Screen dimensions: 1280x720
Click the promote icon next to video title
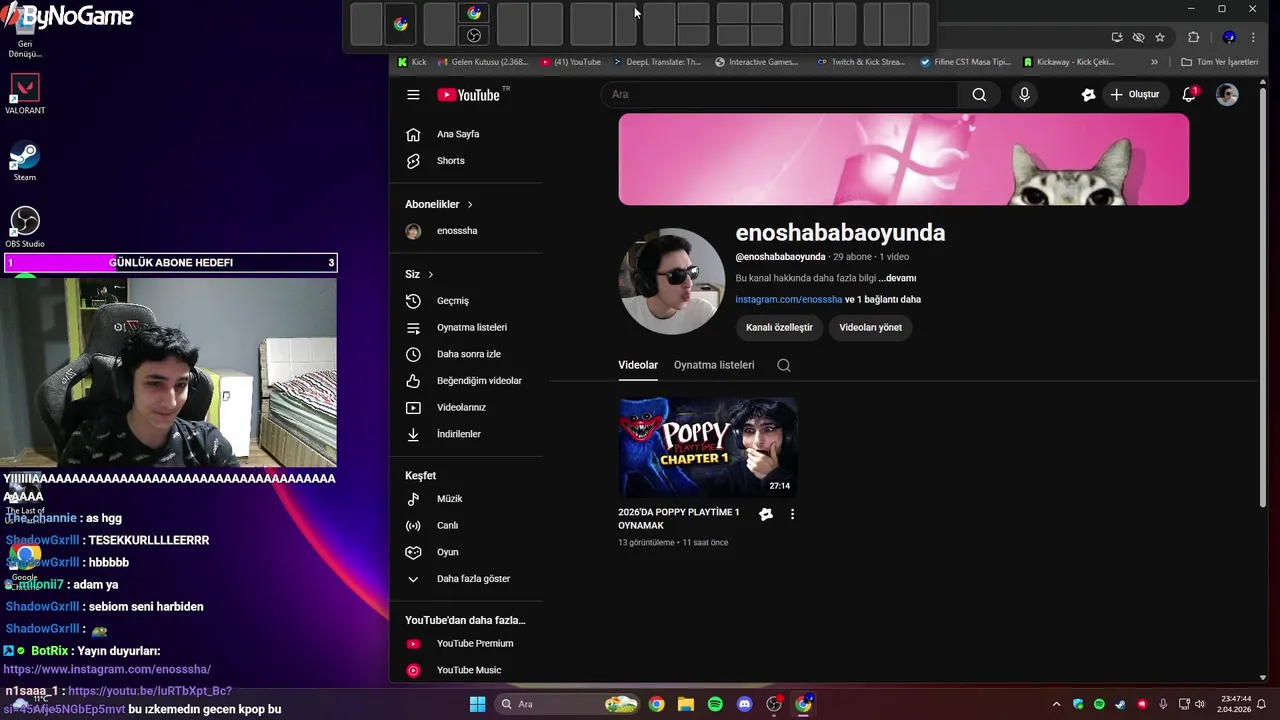pyautogui.click(x=766, y=514)
